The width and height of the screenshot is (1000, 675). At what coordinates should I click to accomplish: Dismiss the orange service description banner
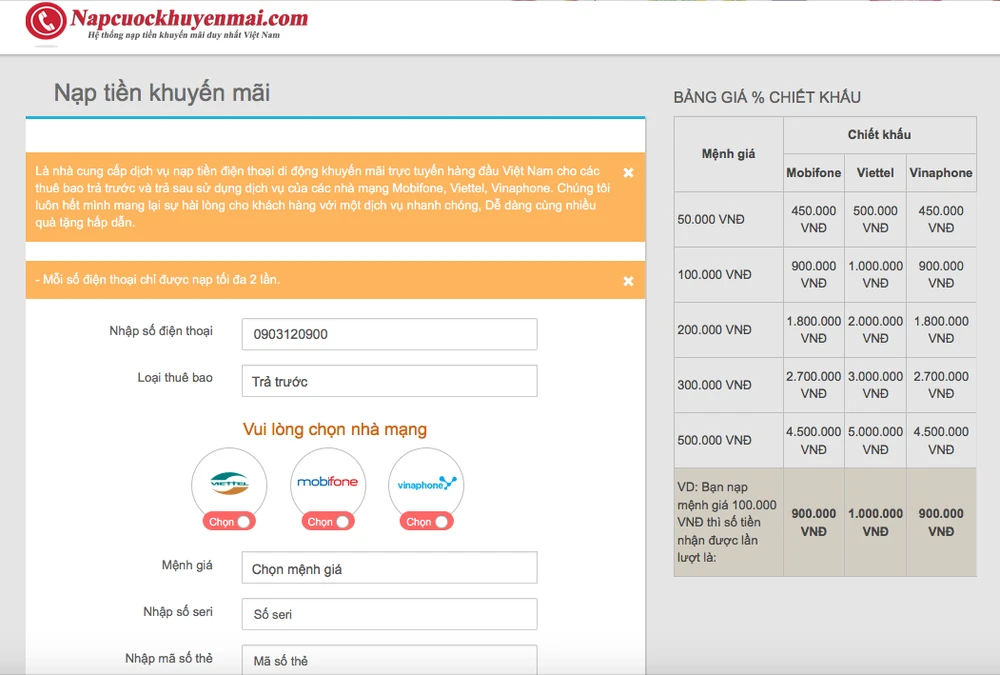[x=628, y=172]
